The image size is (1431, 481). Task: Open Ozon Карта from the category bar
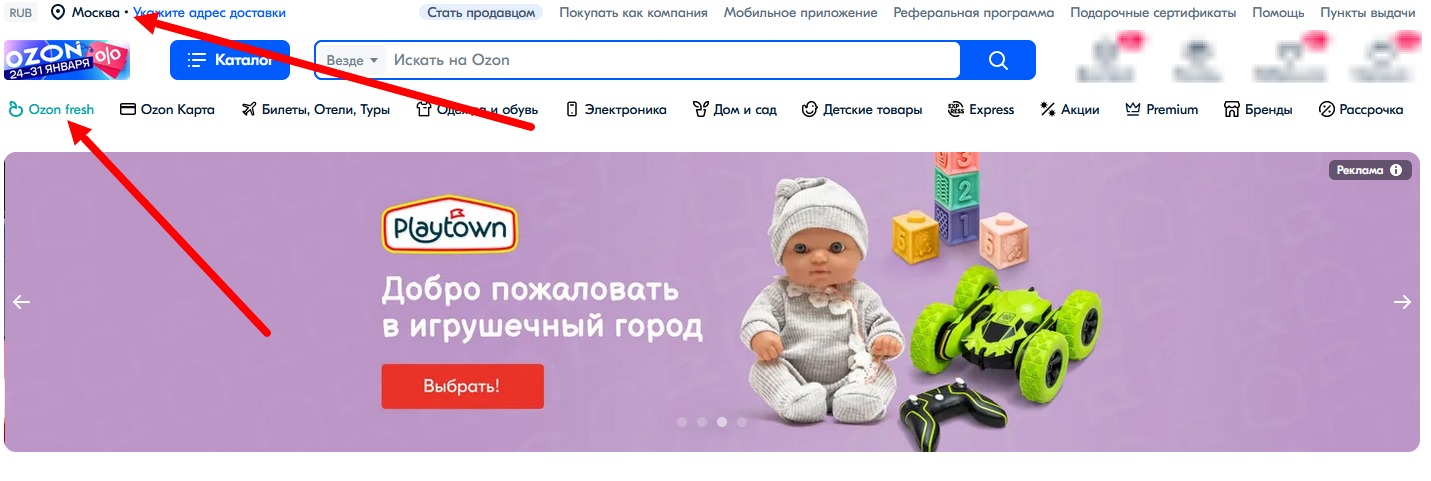click(167, 110)
